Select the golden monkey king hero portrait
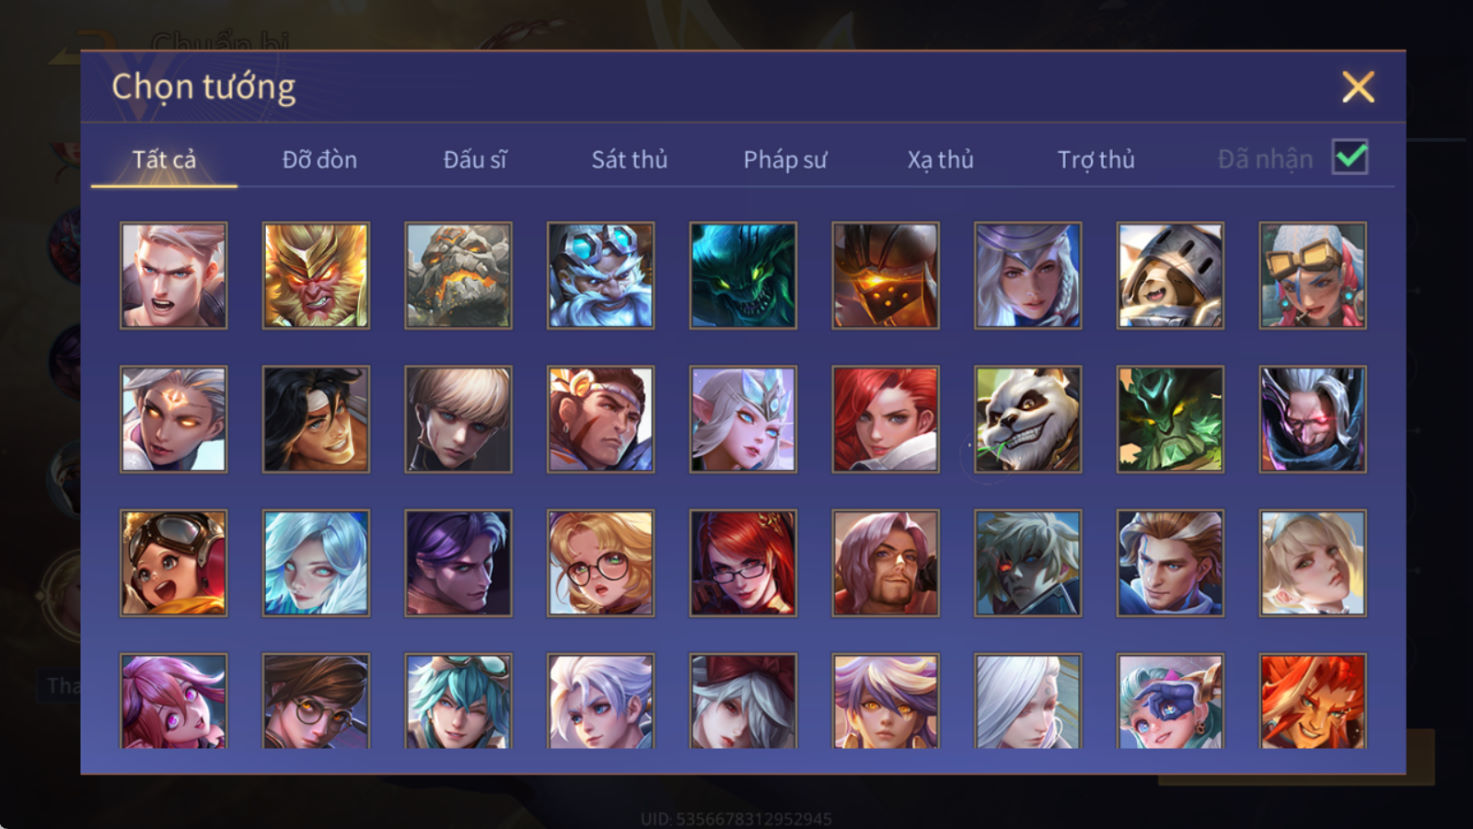The width and height of the screenshot is (1473, 829). pyautogui.click(x=316, y=276)
